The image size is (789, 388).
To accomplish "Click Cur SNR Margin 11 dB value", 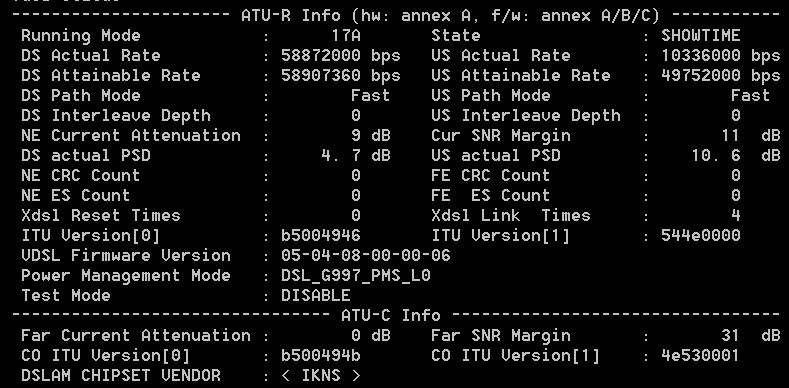I will pos(750,136).
